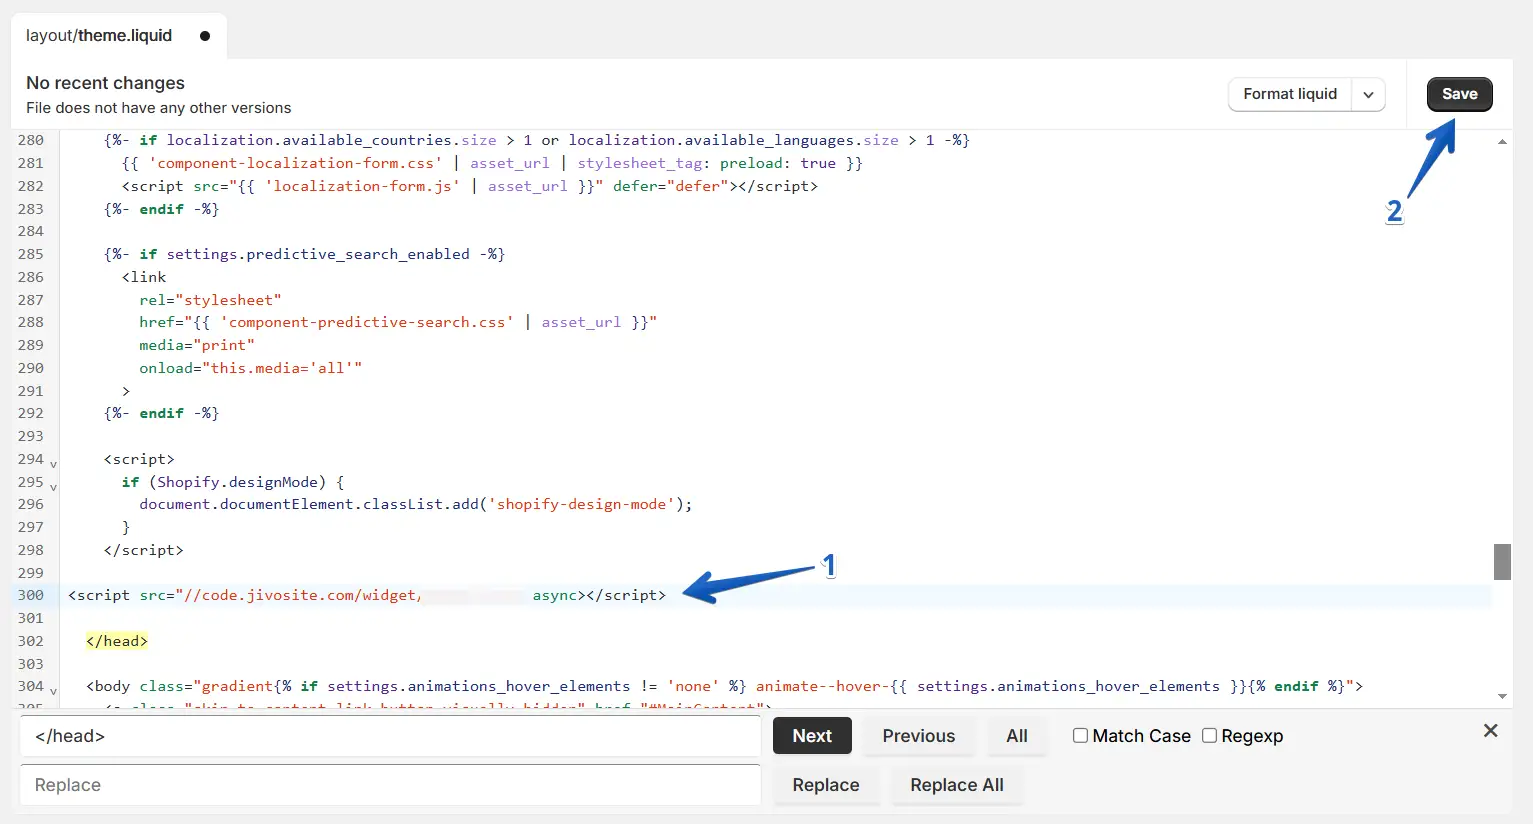Enable the Match Case checkbox

[1080, 736]
